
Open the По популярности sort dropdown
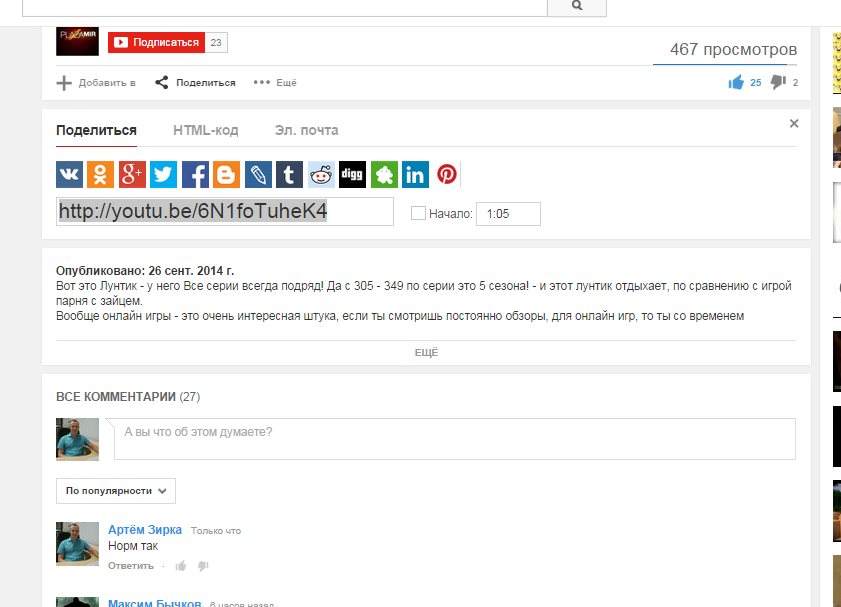(116, 491)
